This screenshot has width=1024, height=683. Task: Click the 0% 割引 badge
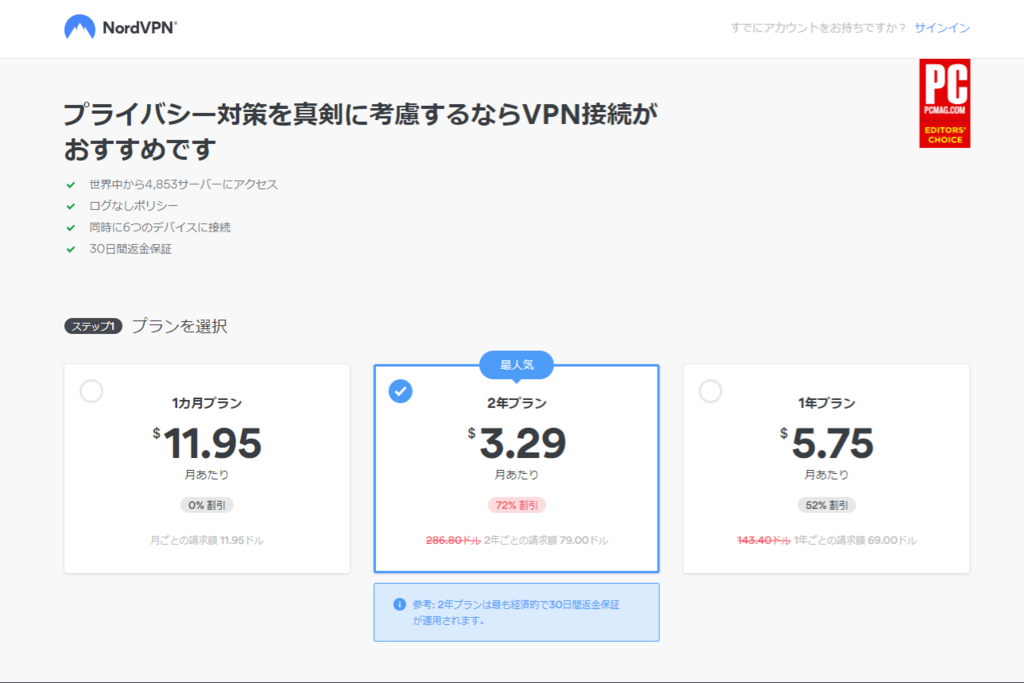[207, 505]
